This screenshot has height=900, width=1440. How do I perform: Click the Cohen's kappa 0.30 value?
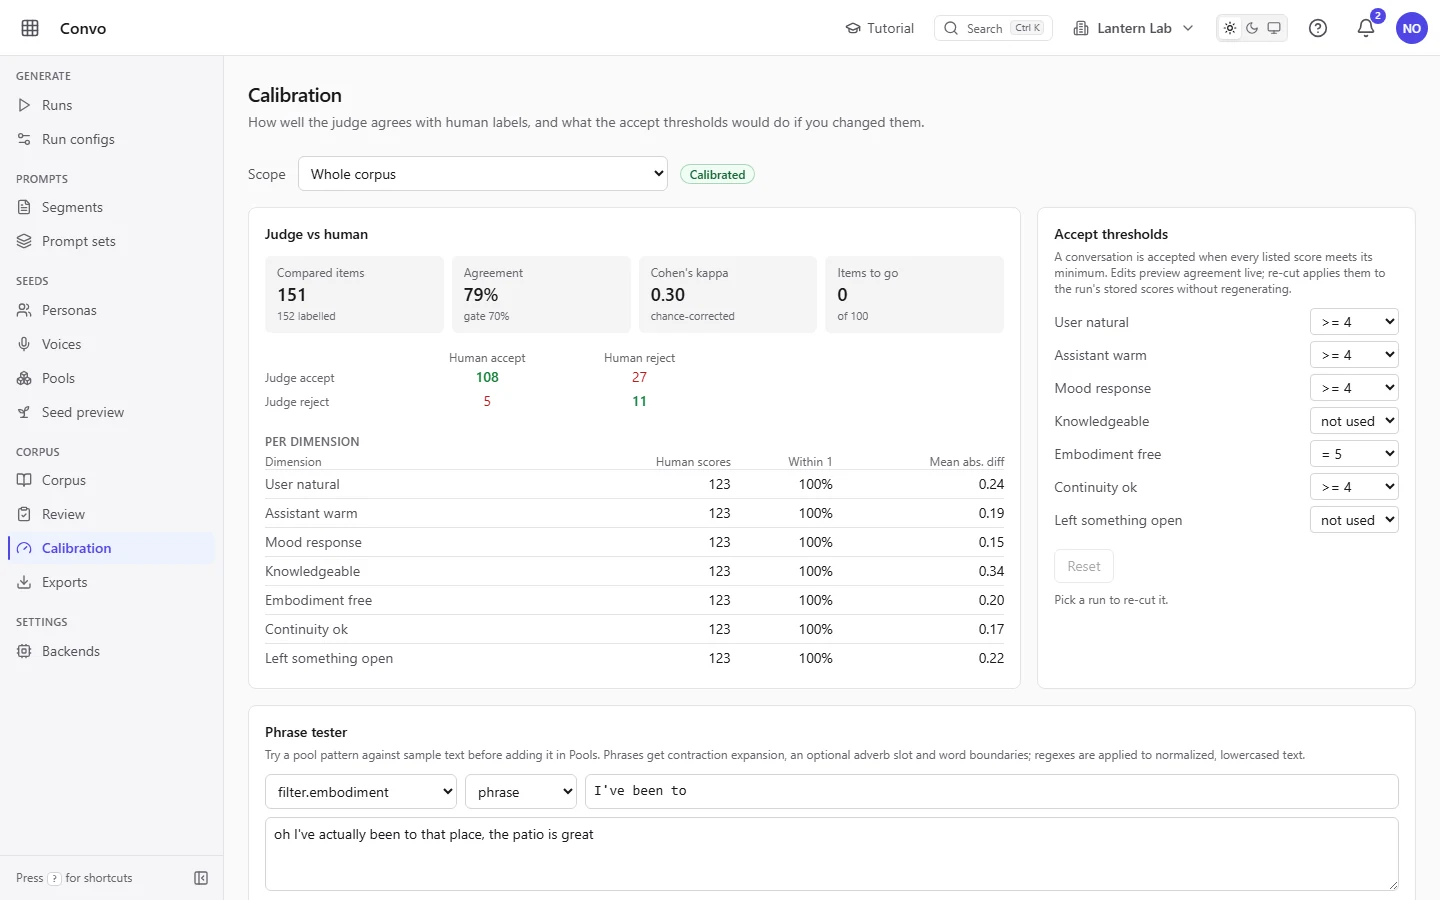click(668, 295)
